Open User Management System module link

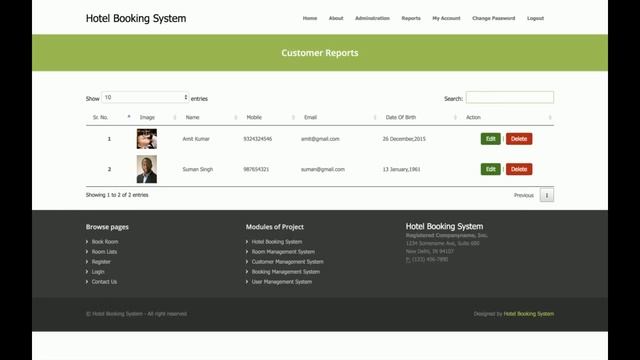[282, 282]
